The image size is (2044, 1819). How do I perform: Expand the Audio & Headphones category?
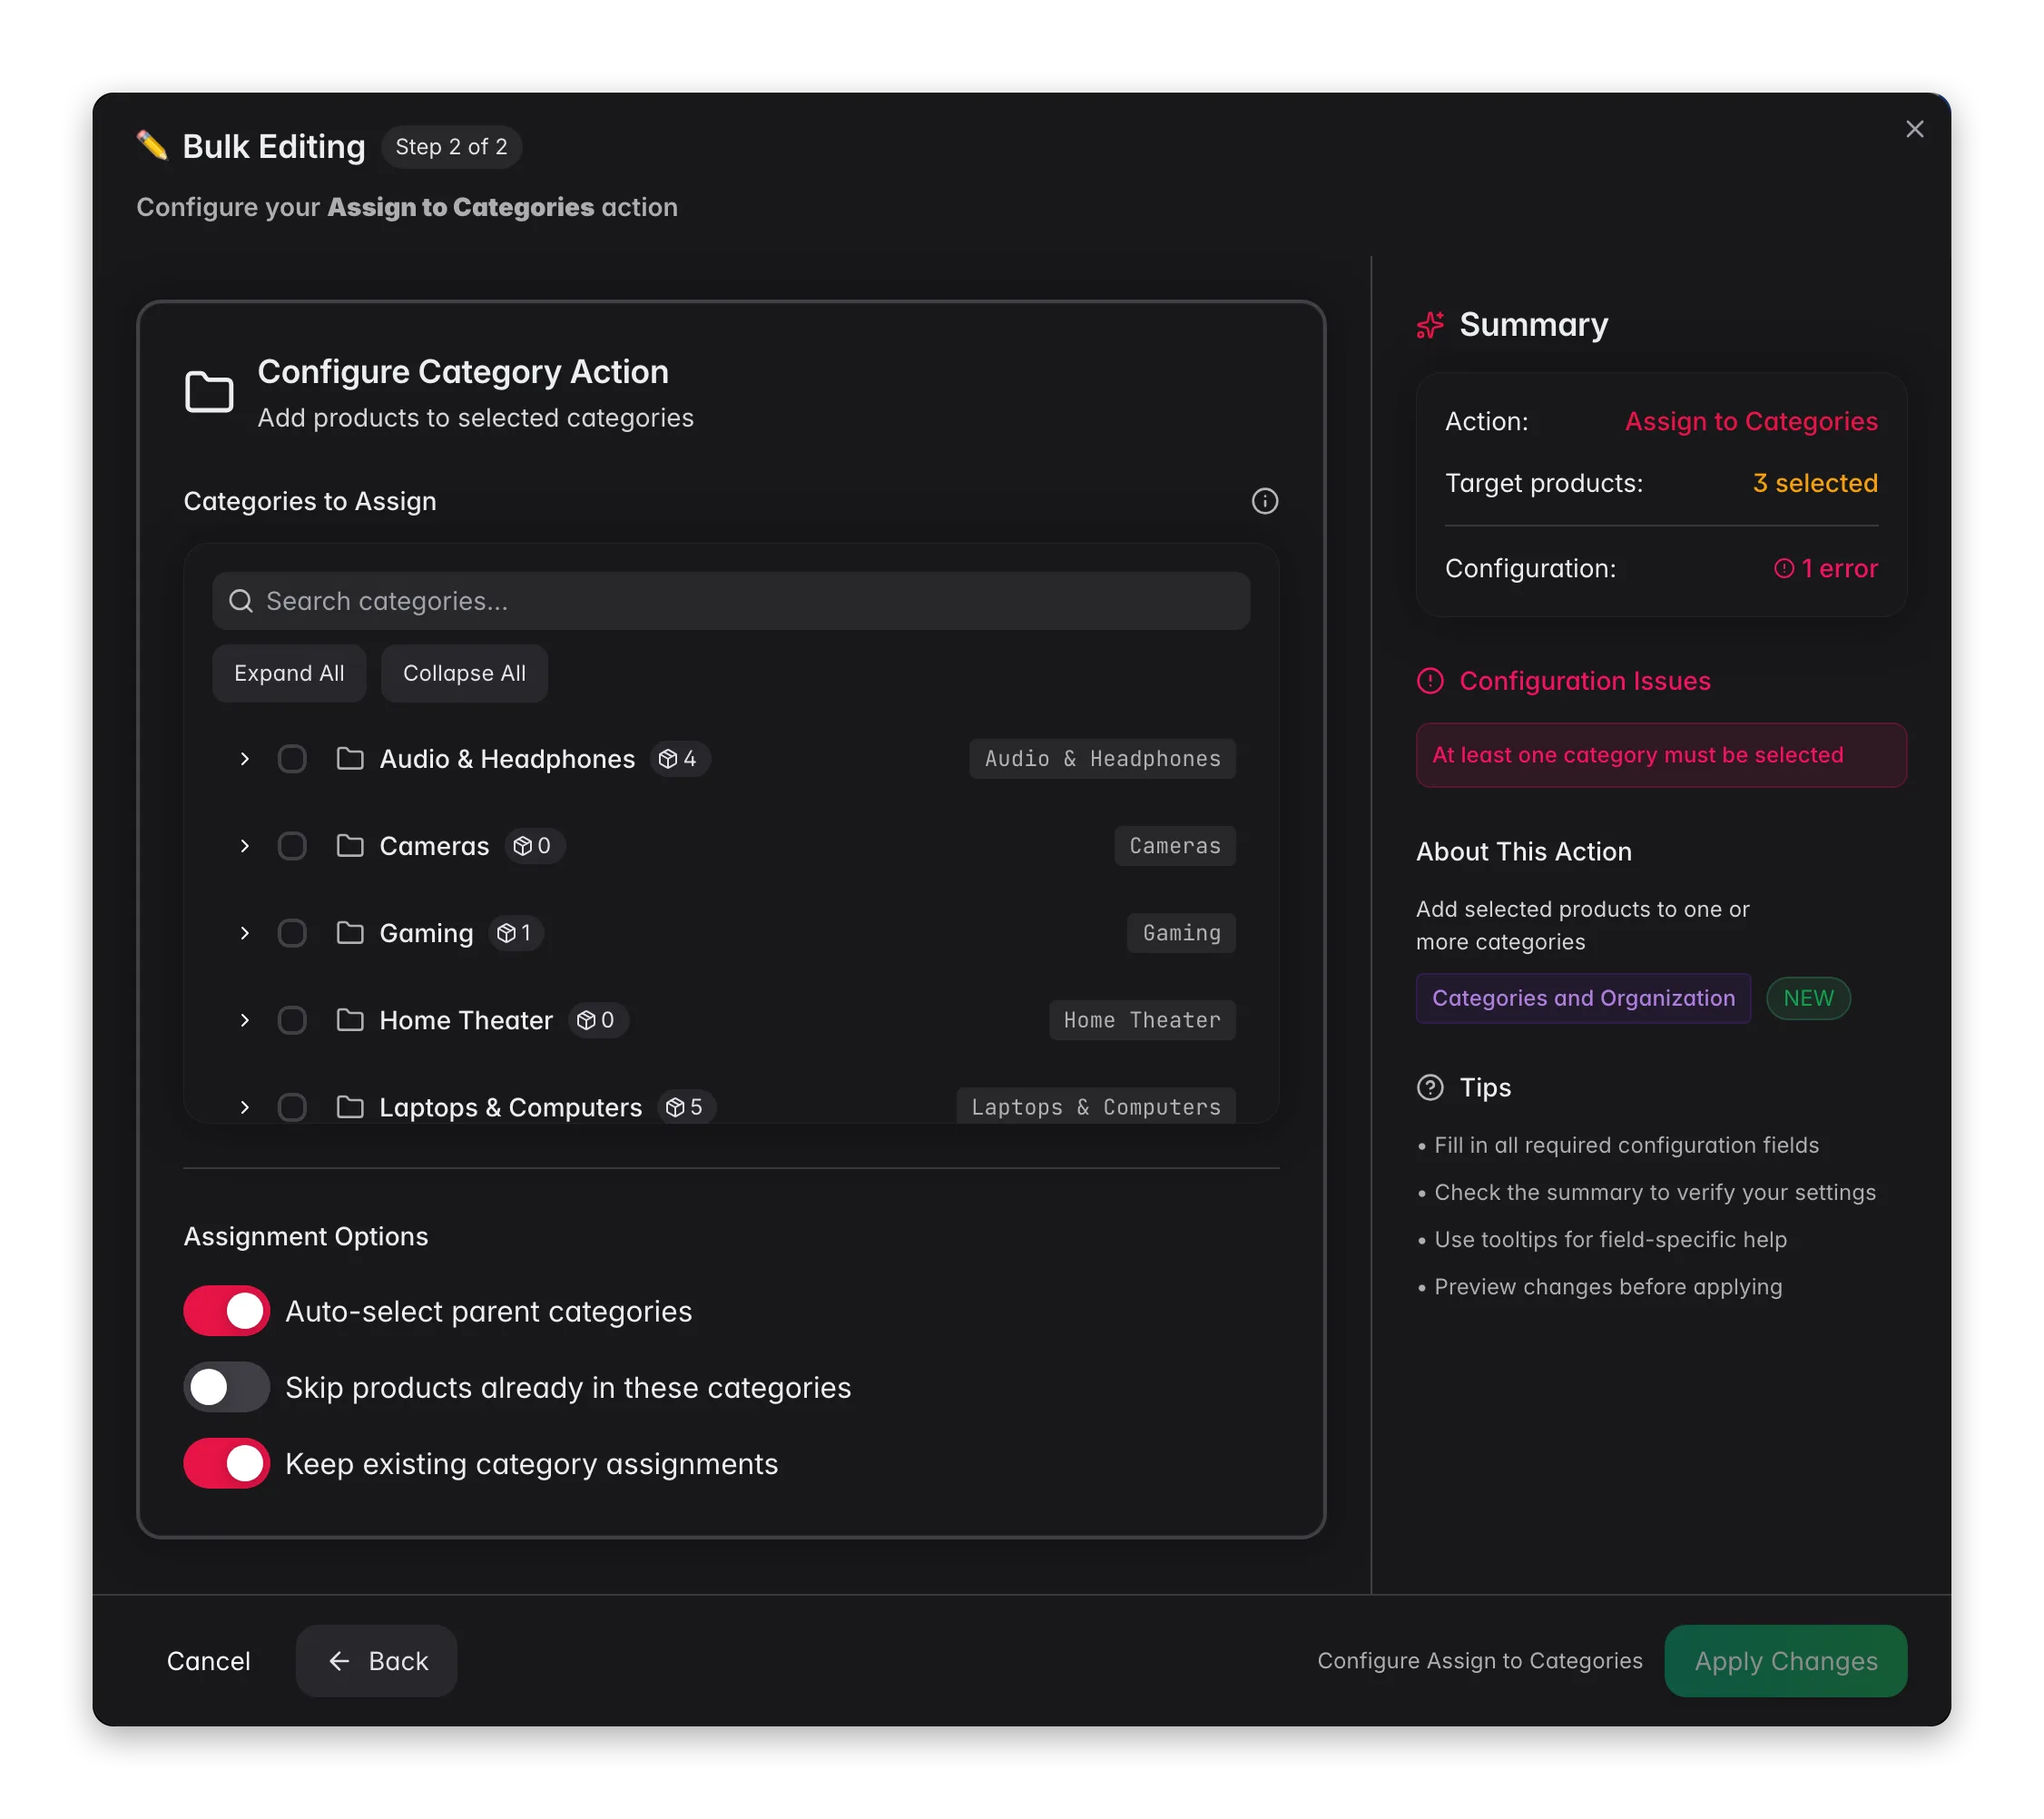click(244, 759)
